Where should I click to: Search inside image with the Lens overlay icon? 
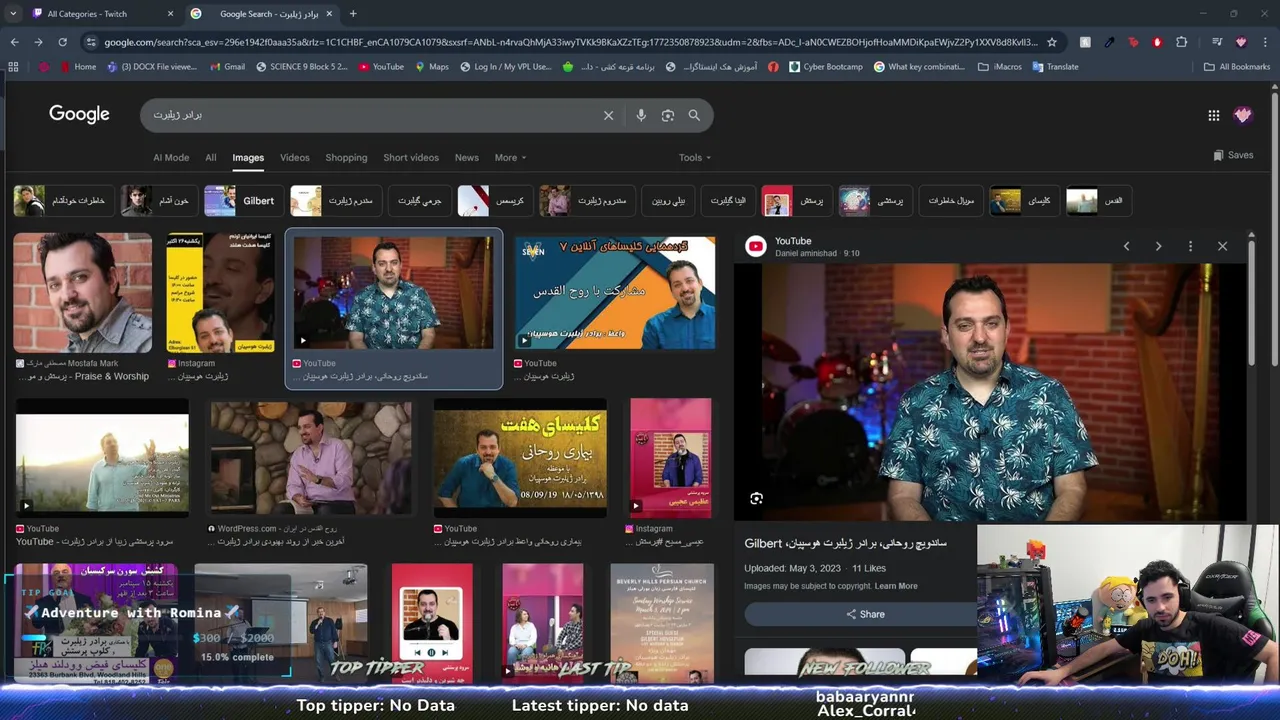757,498
